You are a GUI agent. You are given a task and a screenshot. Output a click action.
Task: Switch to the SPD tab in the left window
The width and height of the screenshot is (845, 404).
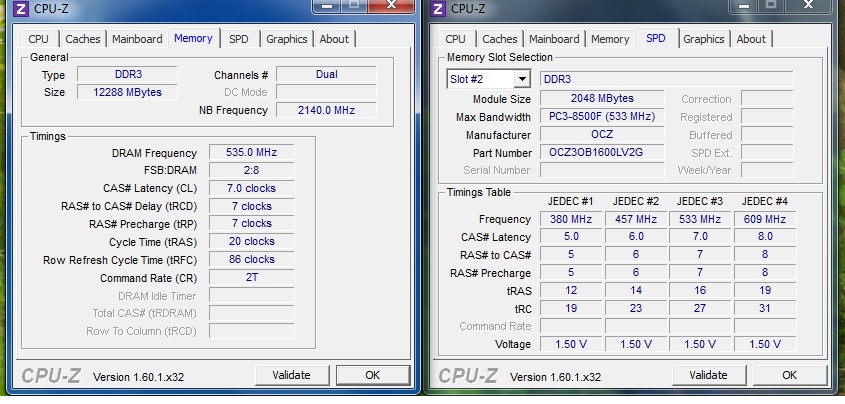pos(238,39)
